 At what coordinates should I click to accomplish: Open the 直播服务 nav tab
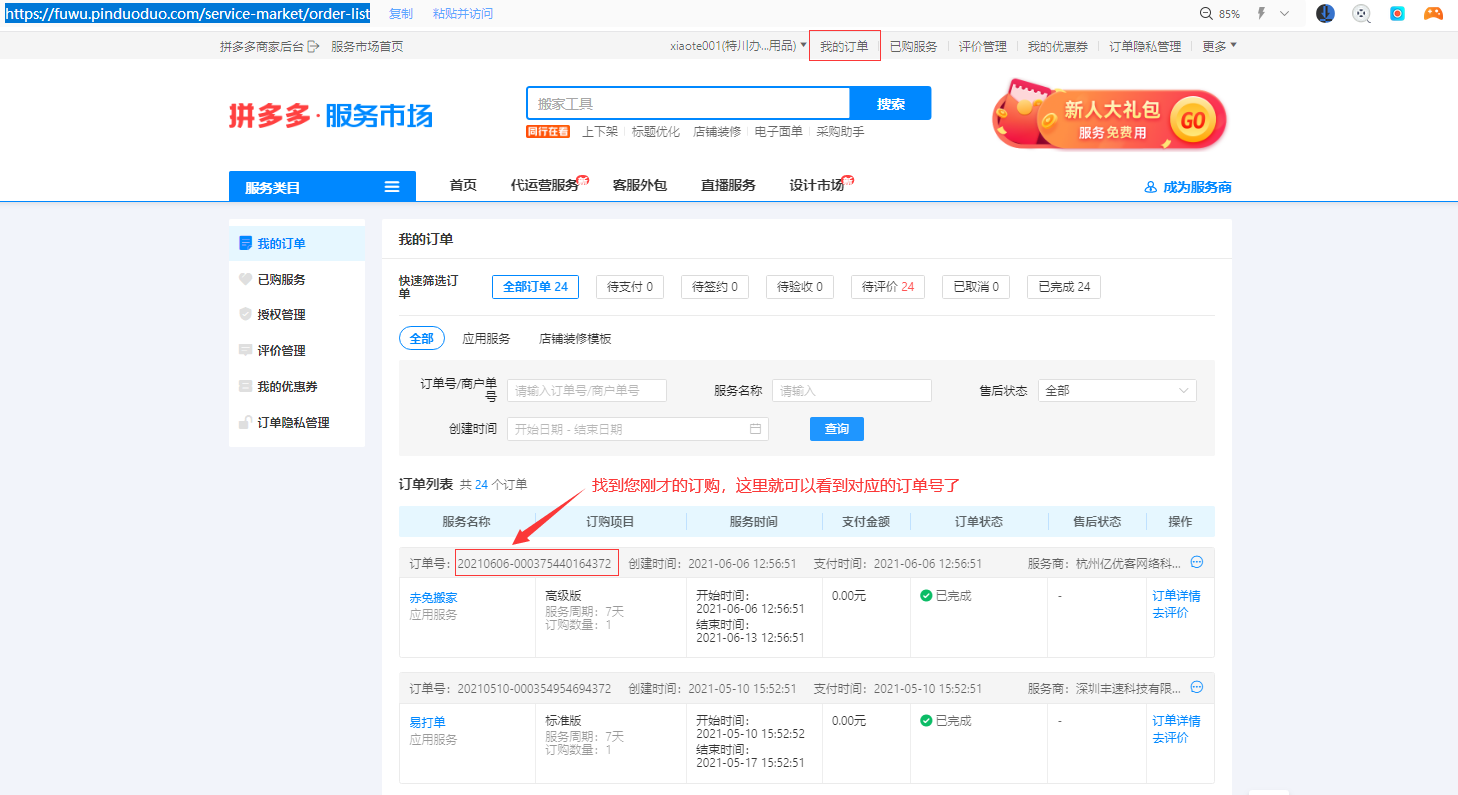click(x=728, y=185)
